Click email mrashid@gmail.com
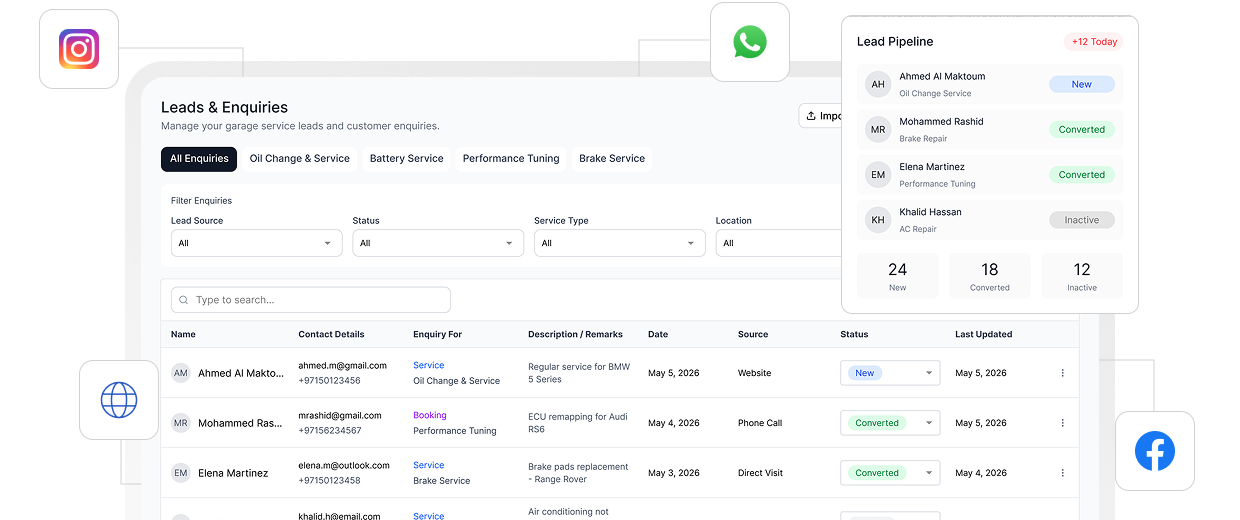Viewport: 1240px width, 520px height. pyautogui.click(x=340, y=416)
